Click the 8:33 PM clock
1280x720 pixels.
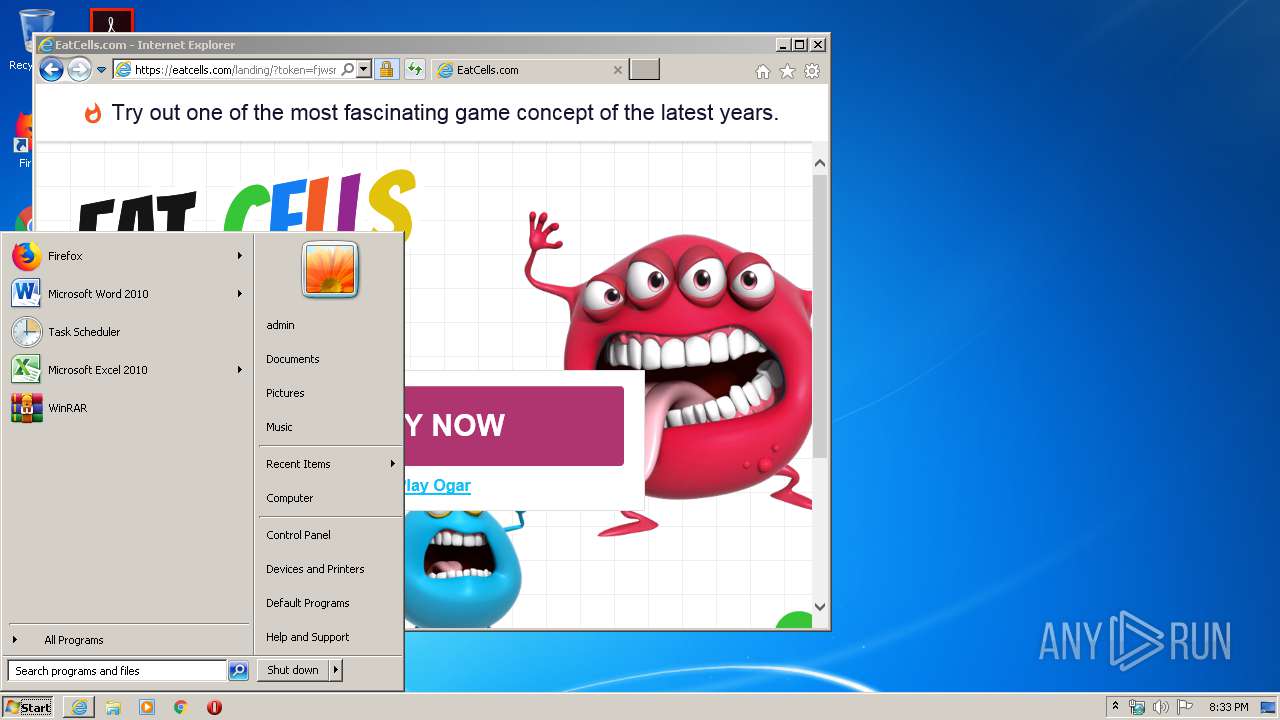(1228, 707)
